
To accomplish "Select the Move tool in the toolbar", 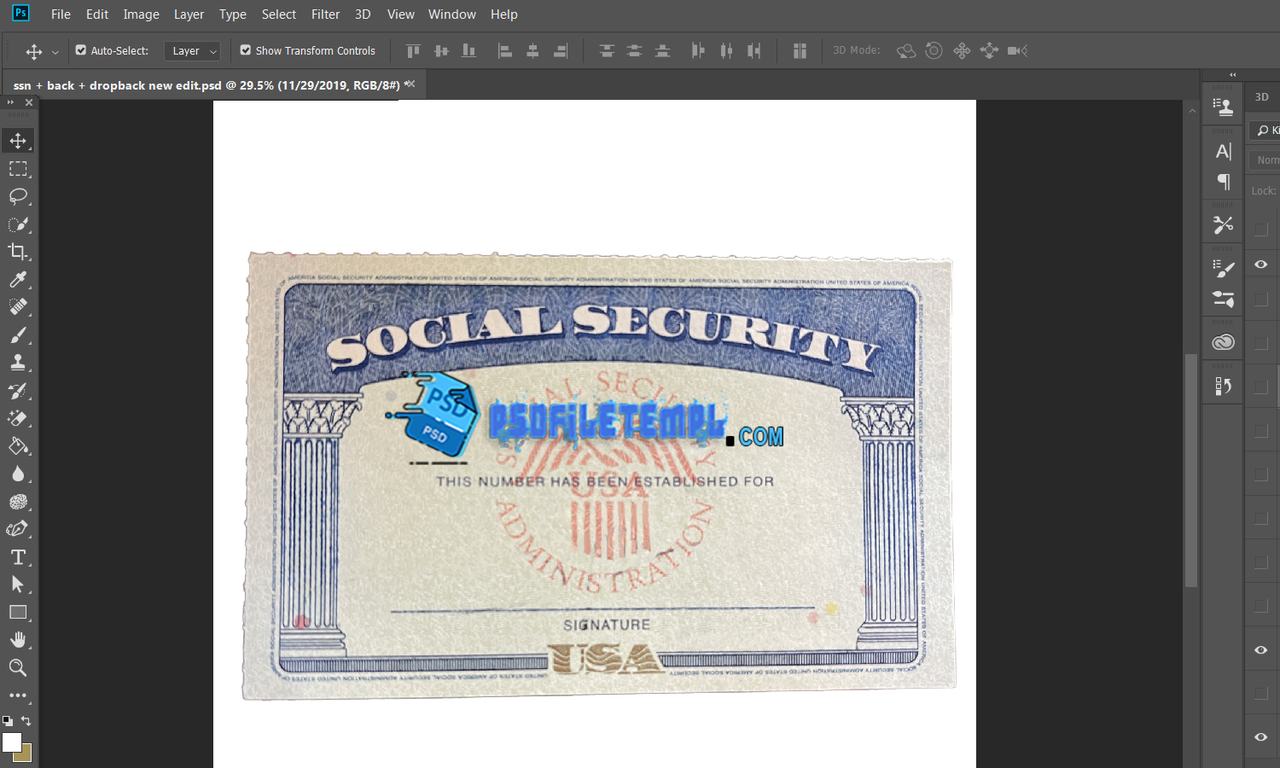I will coord(18,140).
